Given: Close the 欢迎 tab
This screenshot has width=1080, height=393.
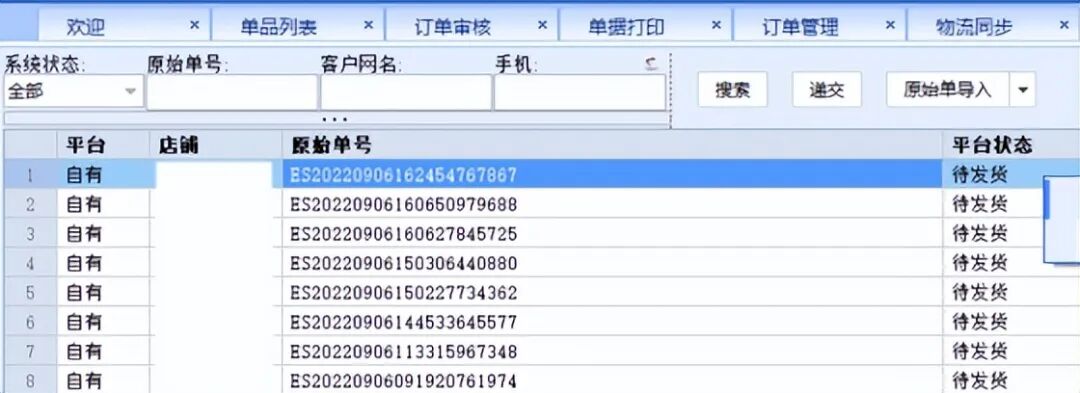Looking at the screenshot, I should [x=194, y=25].
